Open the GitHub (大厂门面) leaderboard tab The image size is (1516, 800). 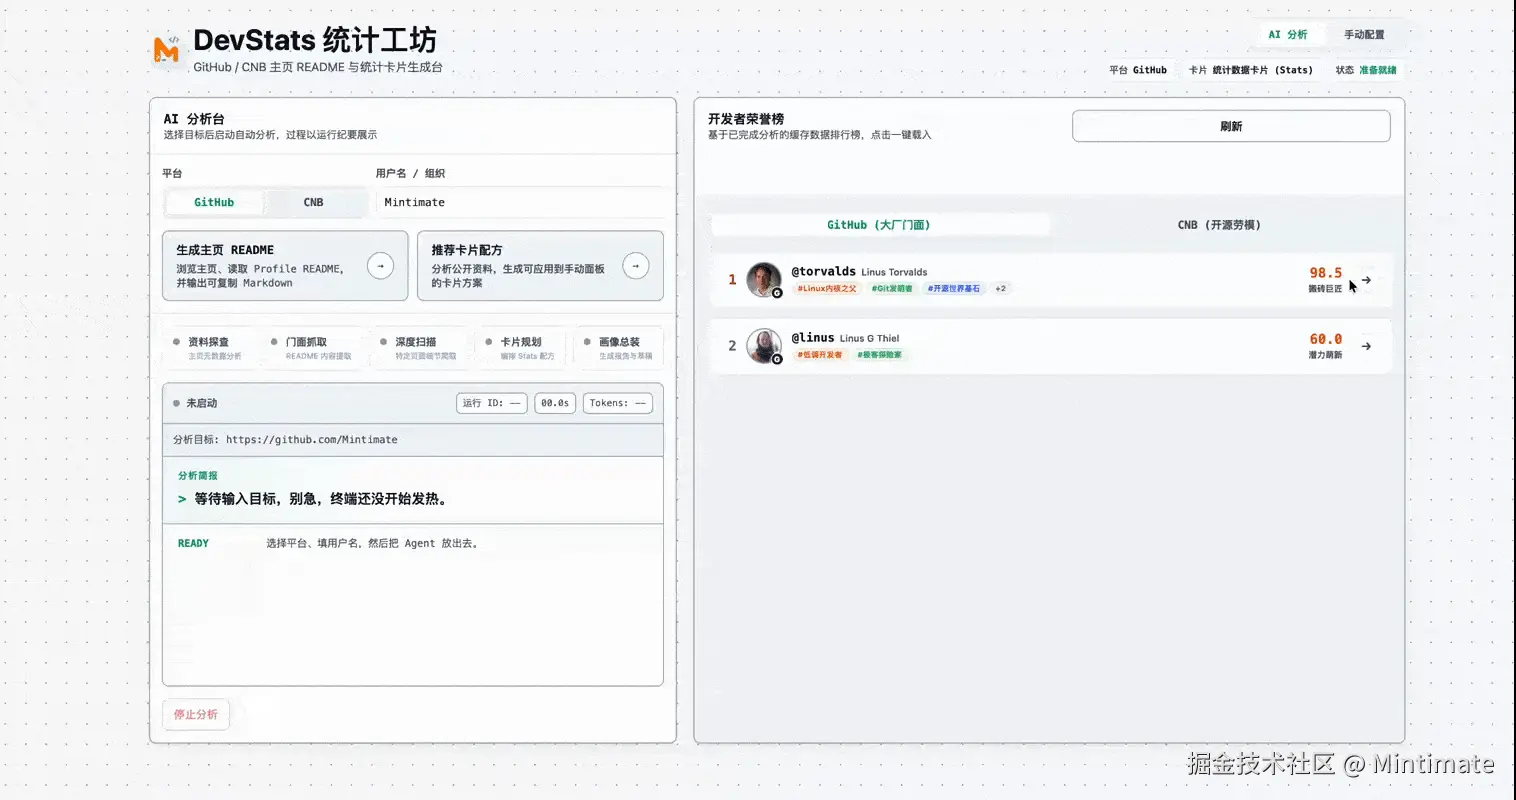tap(879, 225)
